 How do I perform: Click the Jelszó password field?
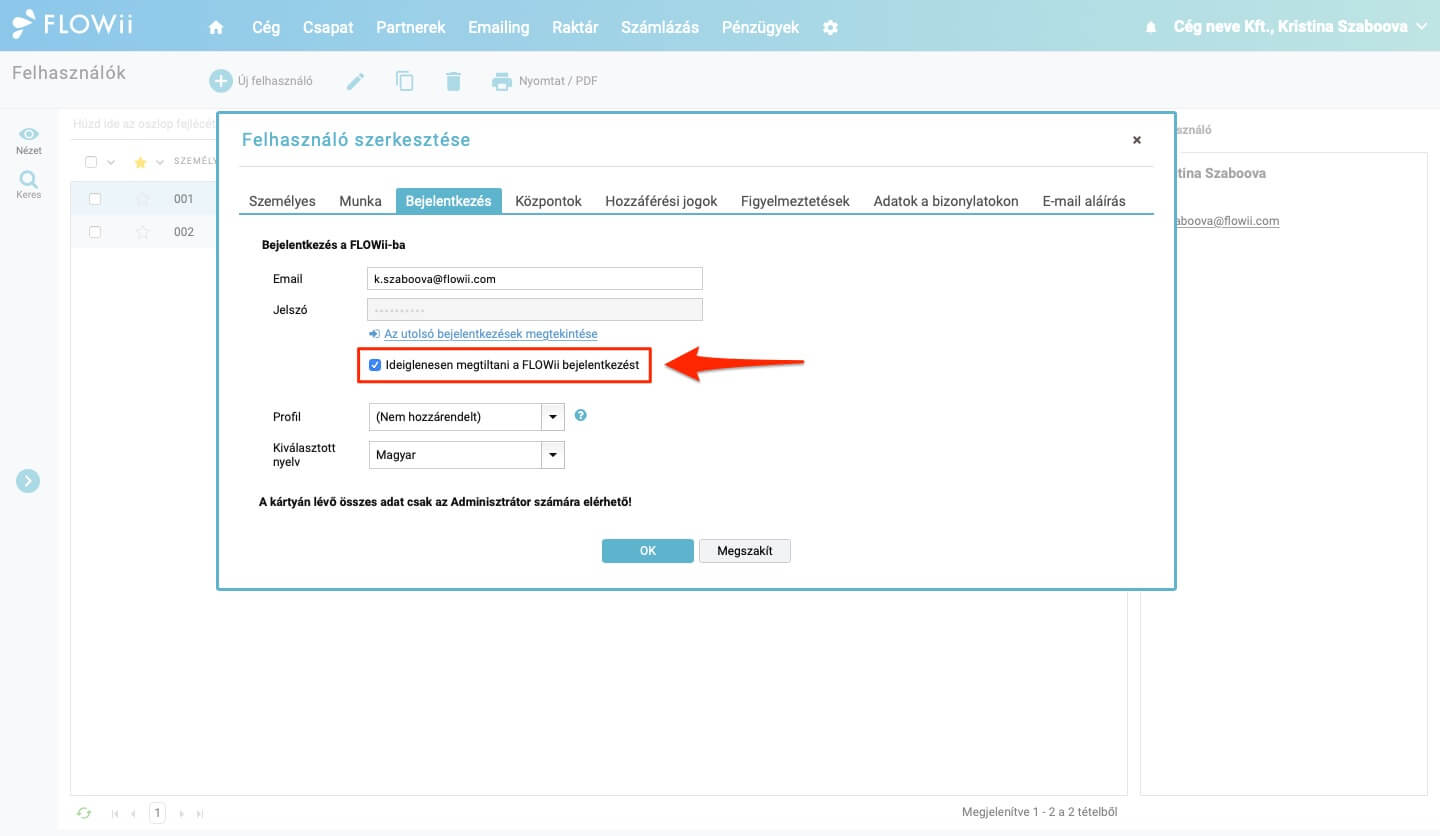click(x=535, y=310)
